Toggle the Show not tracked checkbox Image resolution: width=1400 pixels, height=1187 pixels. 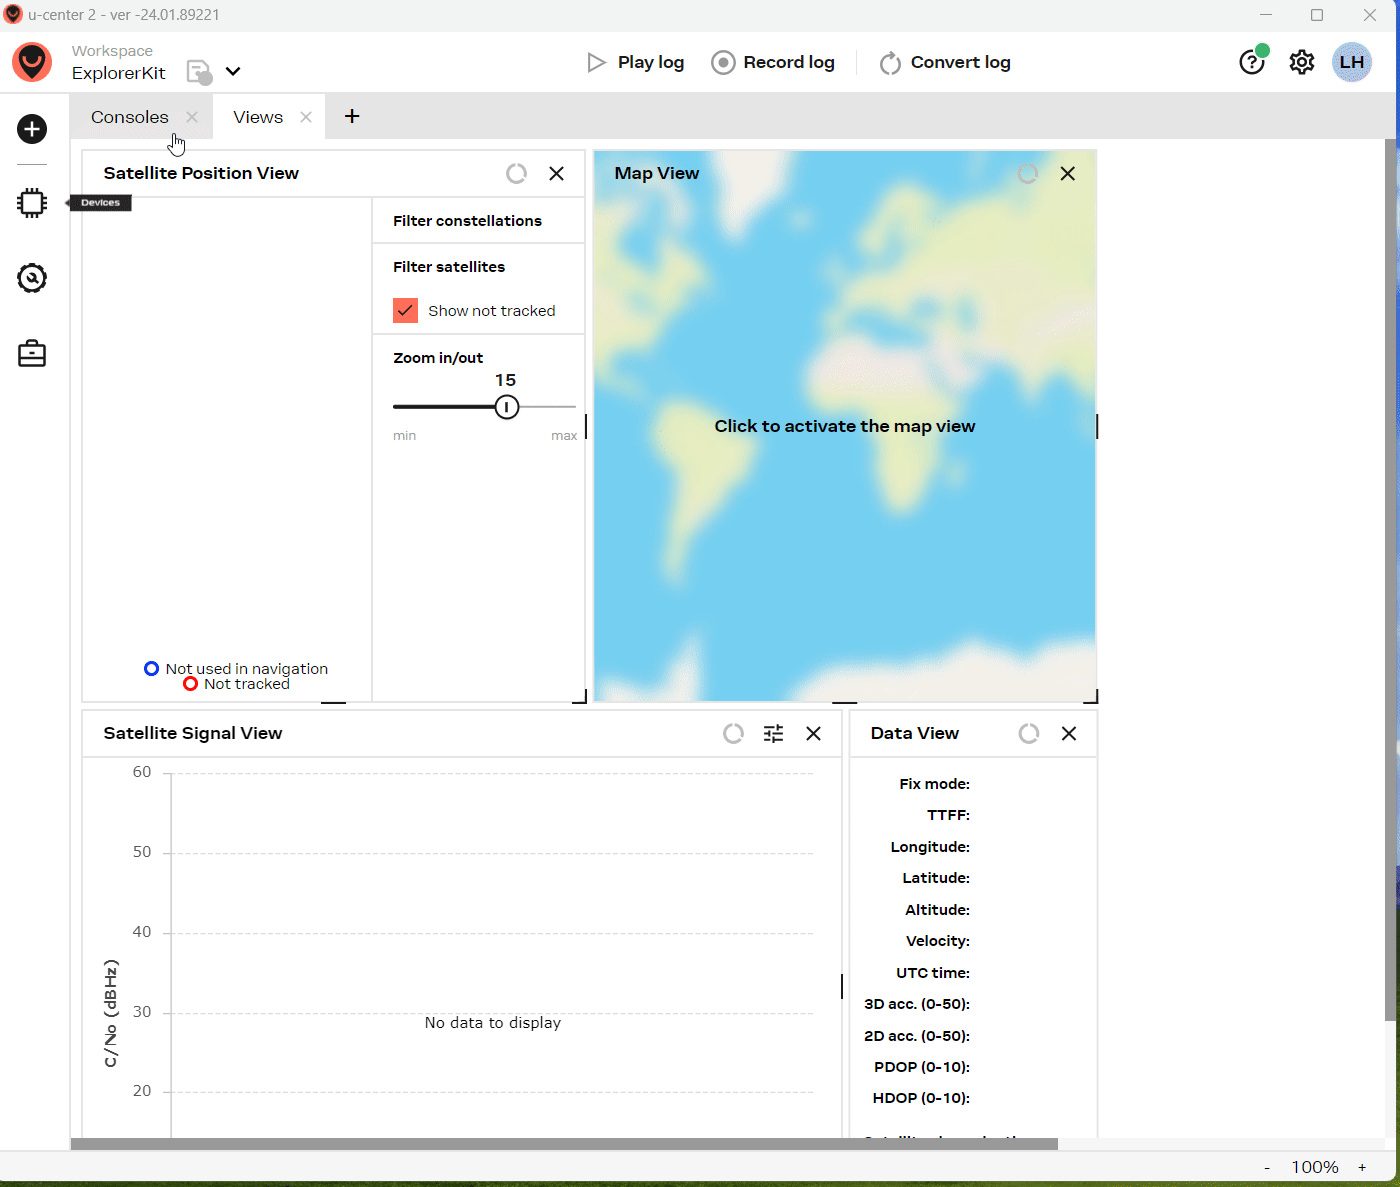(x=405, y=311)
